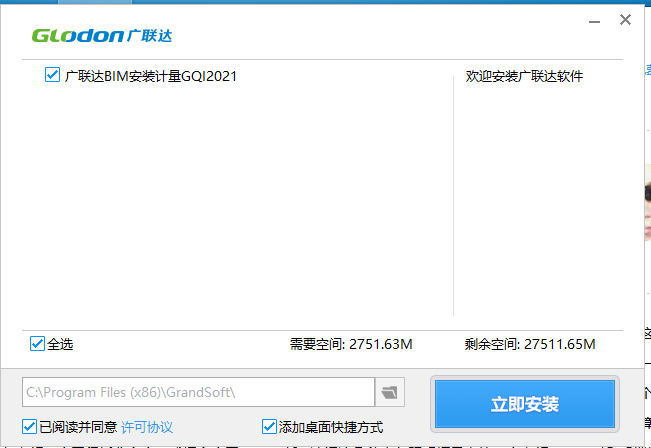The width and height of the screenshot is (651, 448).
Task: Click the 广联达BIM安装计量GQI2021 product label
Action: 151,76
